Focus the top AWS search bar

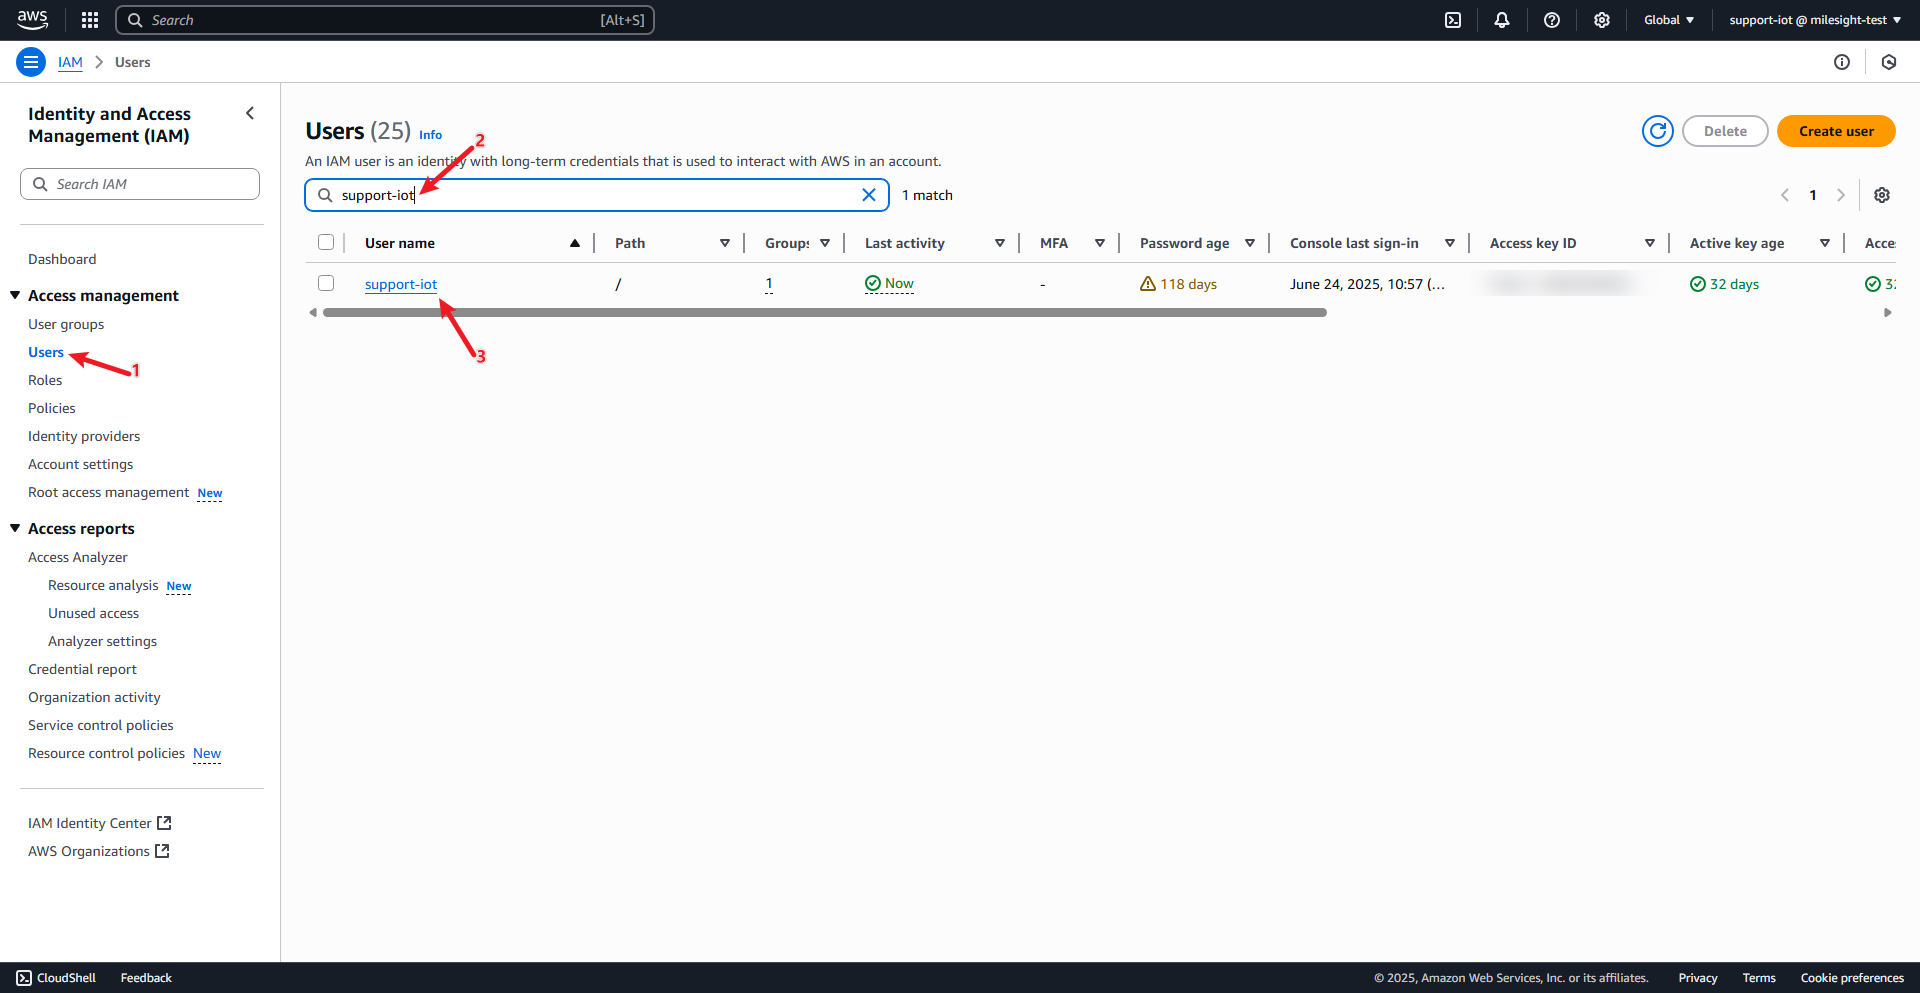coord(385,20)
